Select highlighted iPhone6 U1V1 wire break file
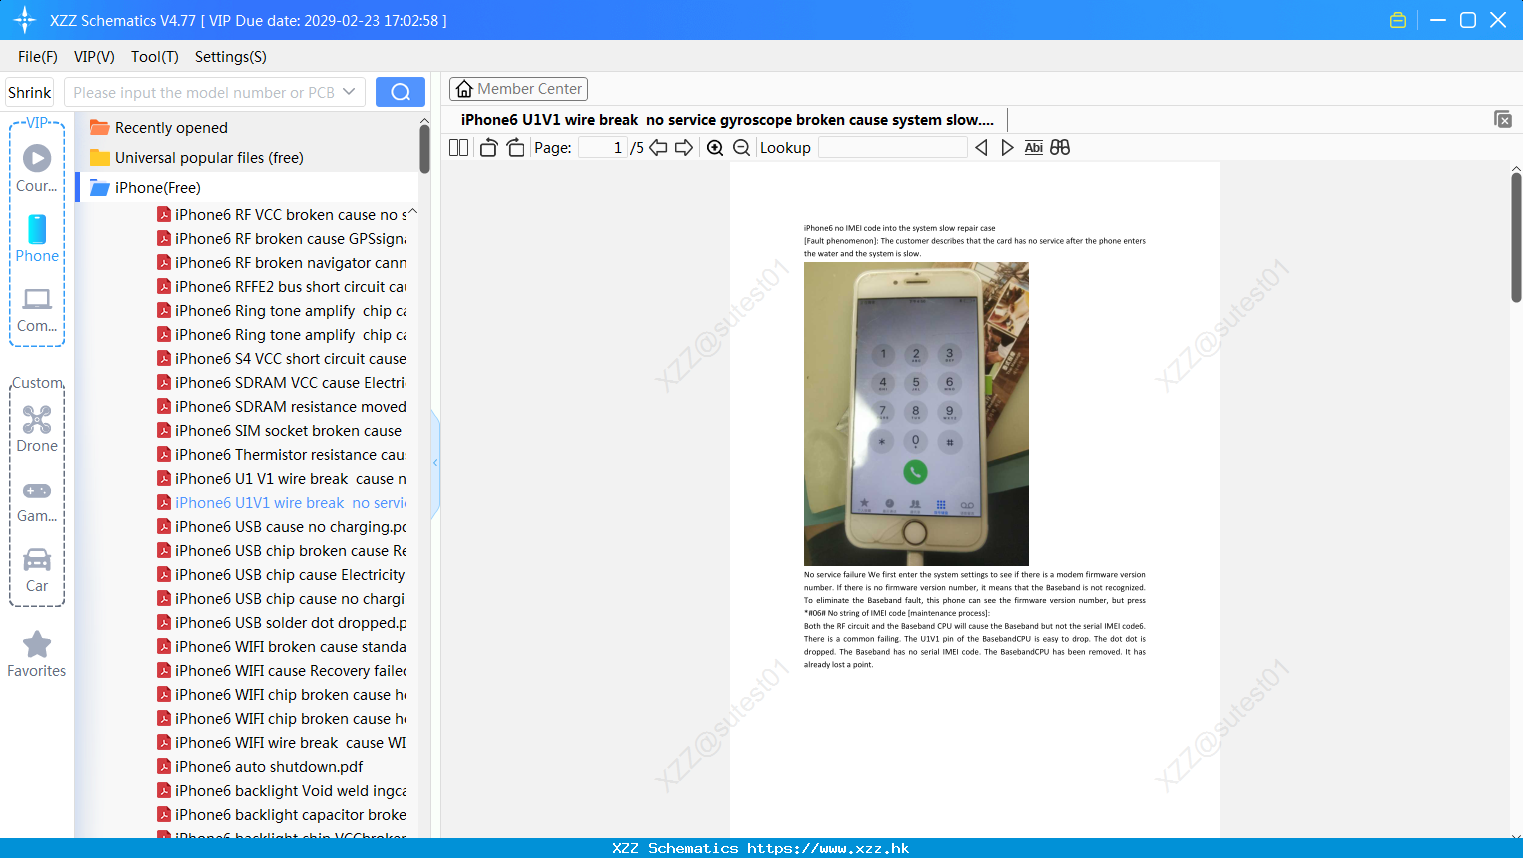Image resolution: width=1523 pixels, height=858 pixels. coord(282,503)
